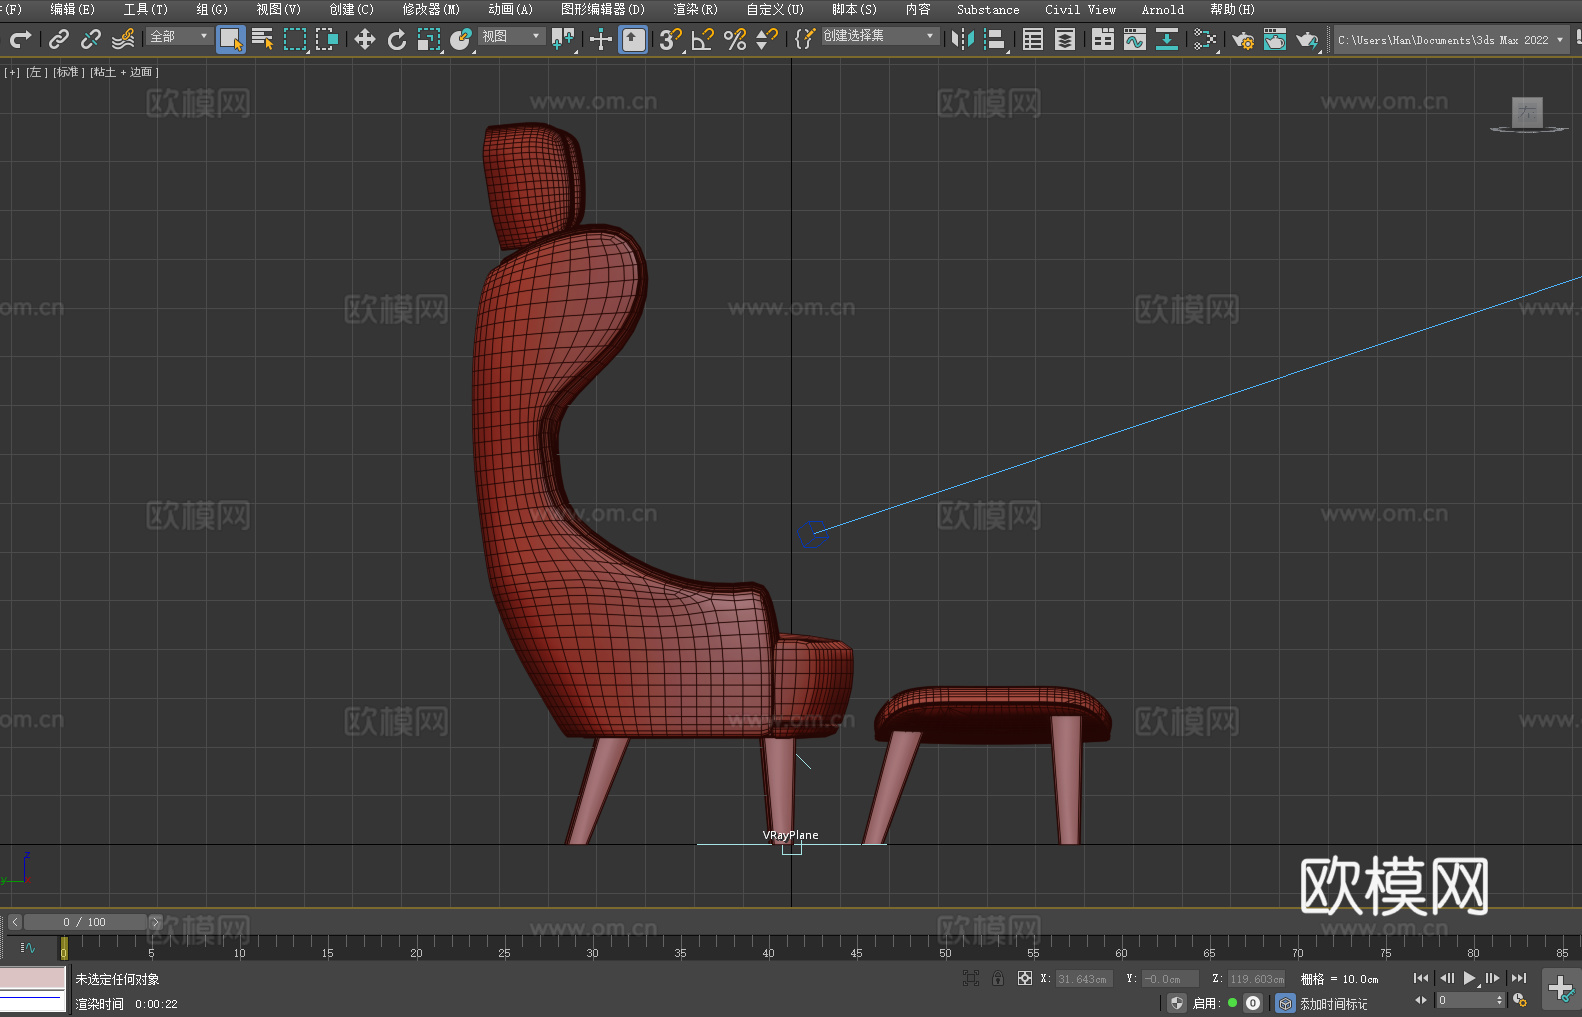Open the 编辑(E) menu

73,9
